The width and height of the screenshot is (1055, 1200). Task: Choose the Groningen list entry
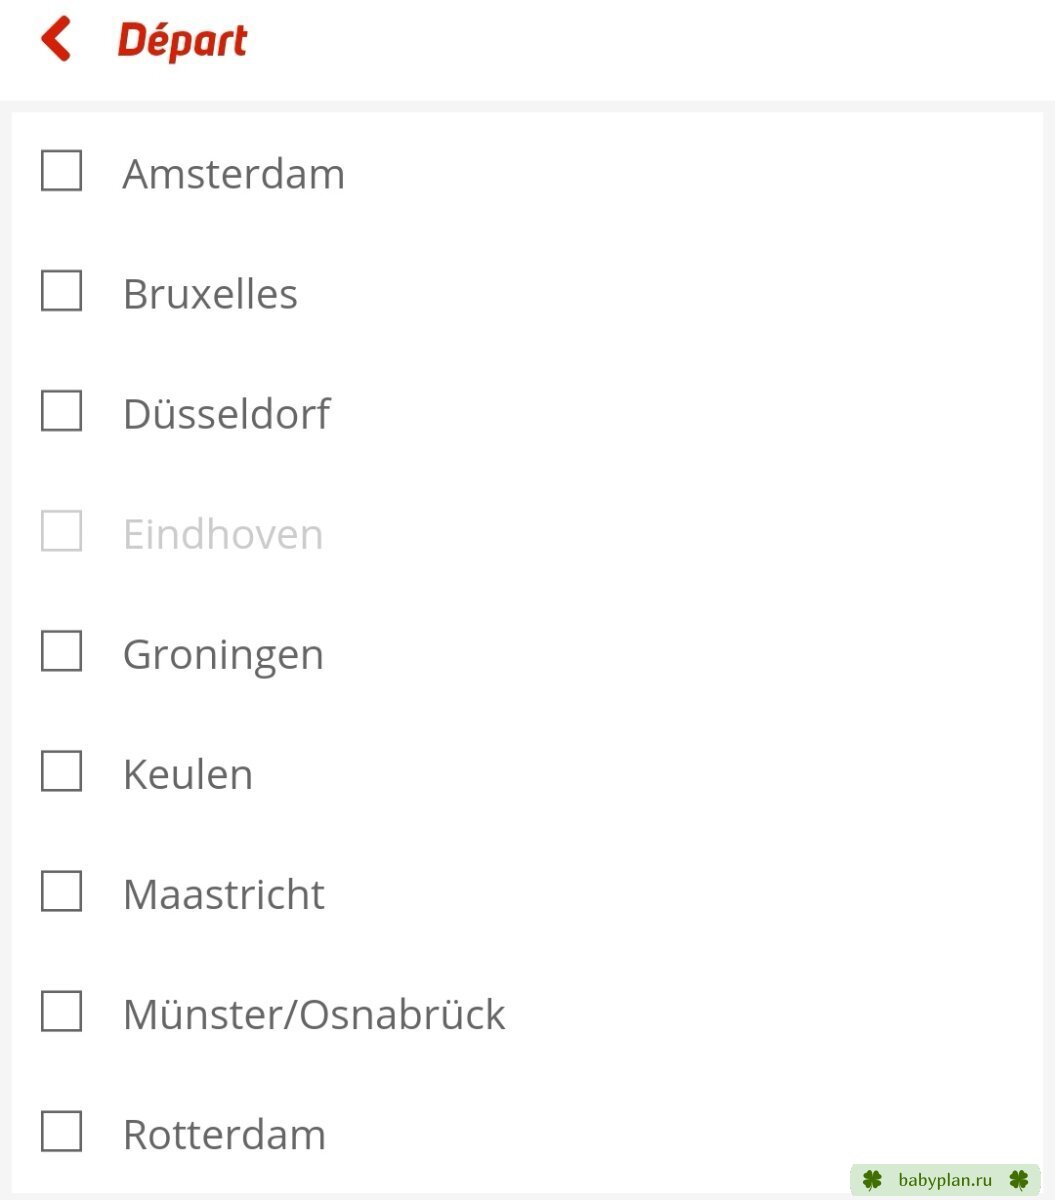(223, 656)
